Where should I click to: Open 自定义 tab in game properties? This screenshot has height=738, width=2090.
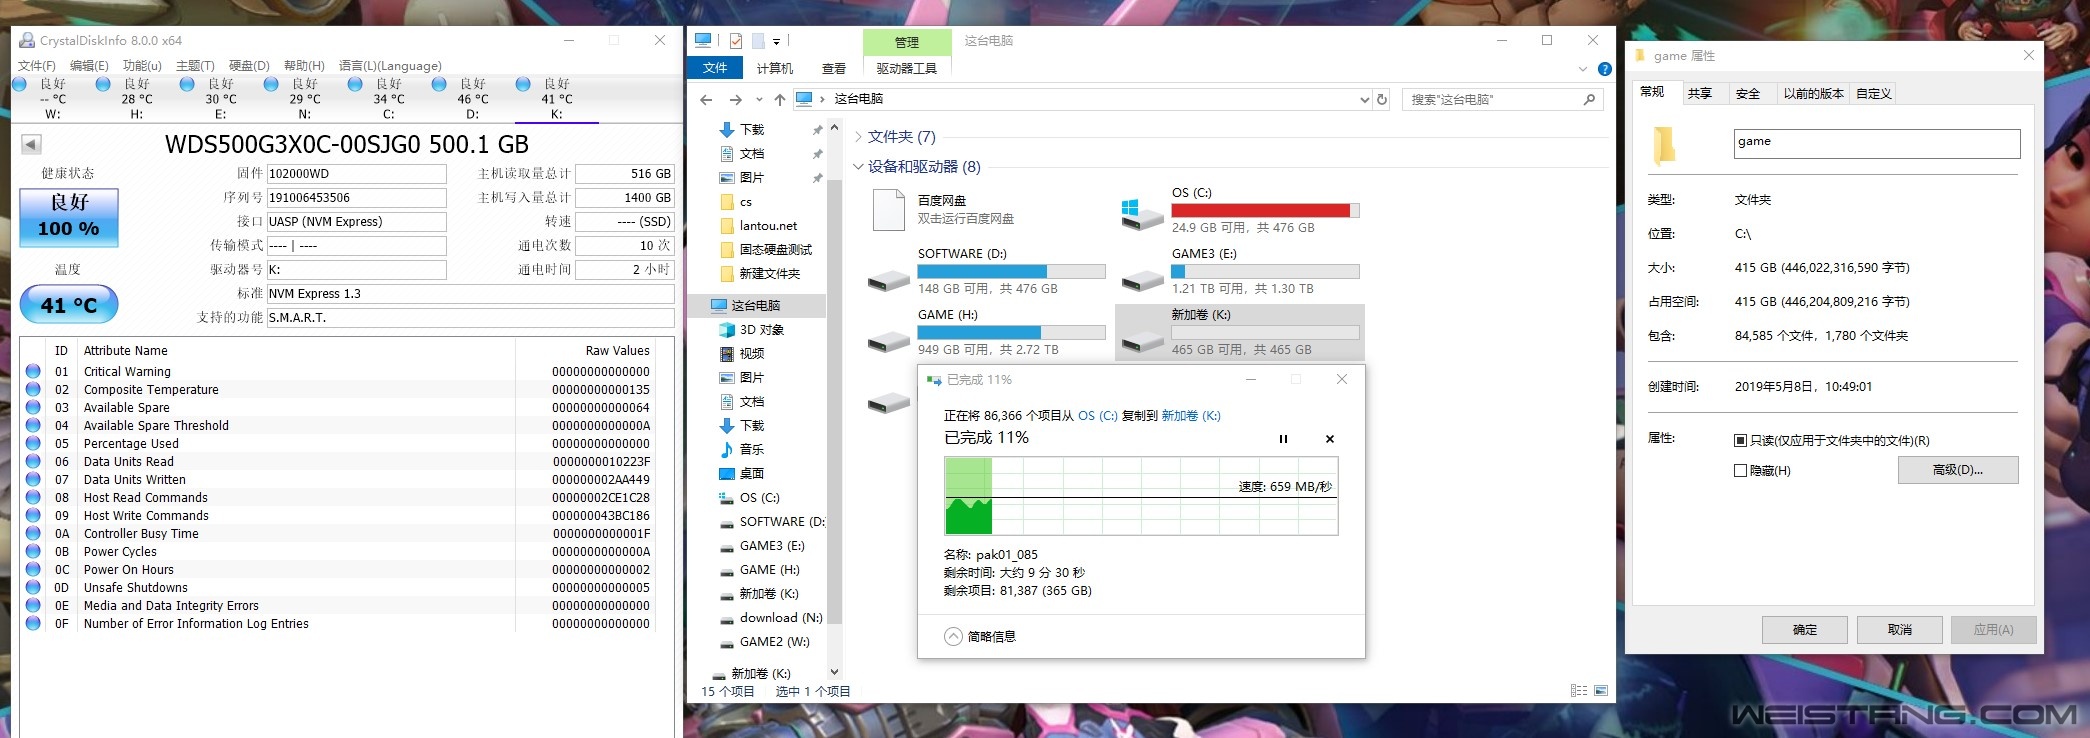pyautogui.click(x=1874, y=94)
